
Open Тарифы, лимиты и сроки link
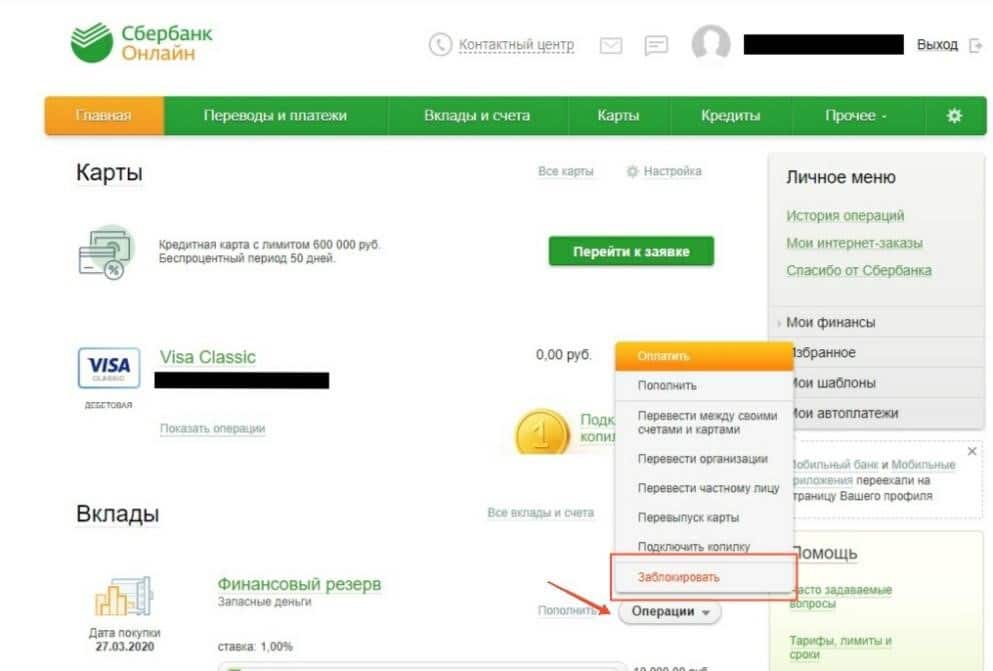pos(840,648)
